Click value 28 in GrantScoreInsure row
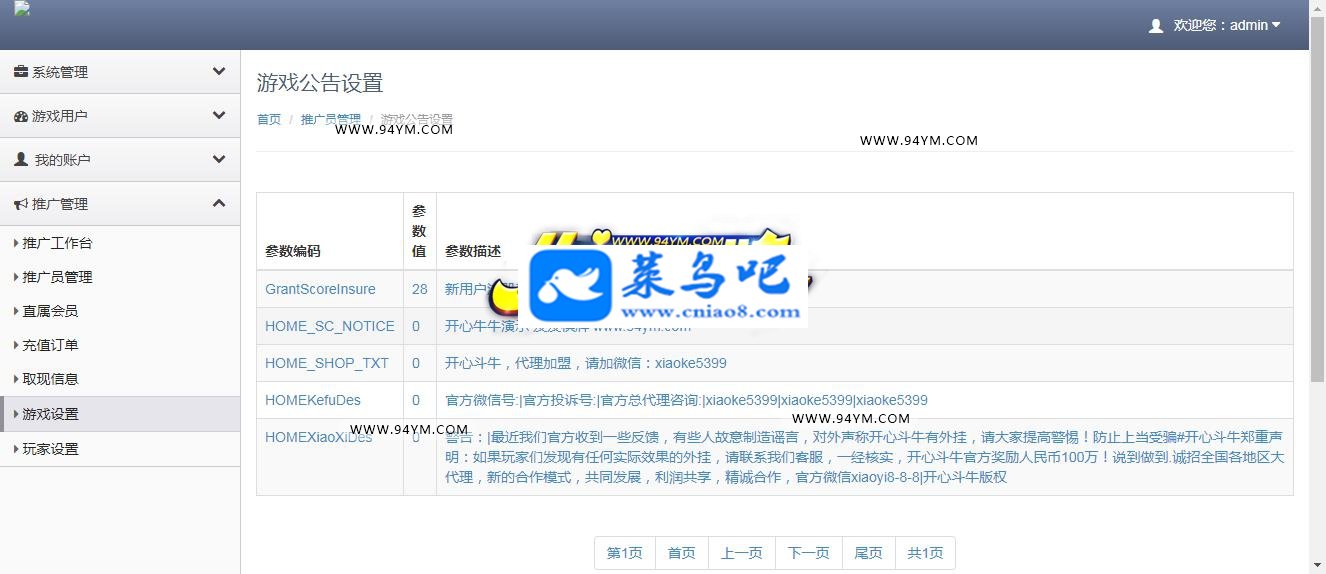 tap(420, 289)
